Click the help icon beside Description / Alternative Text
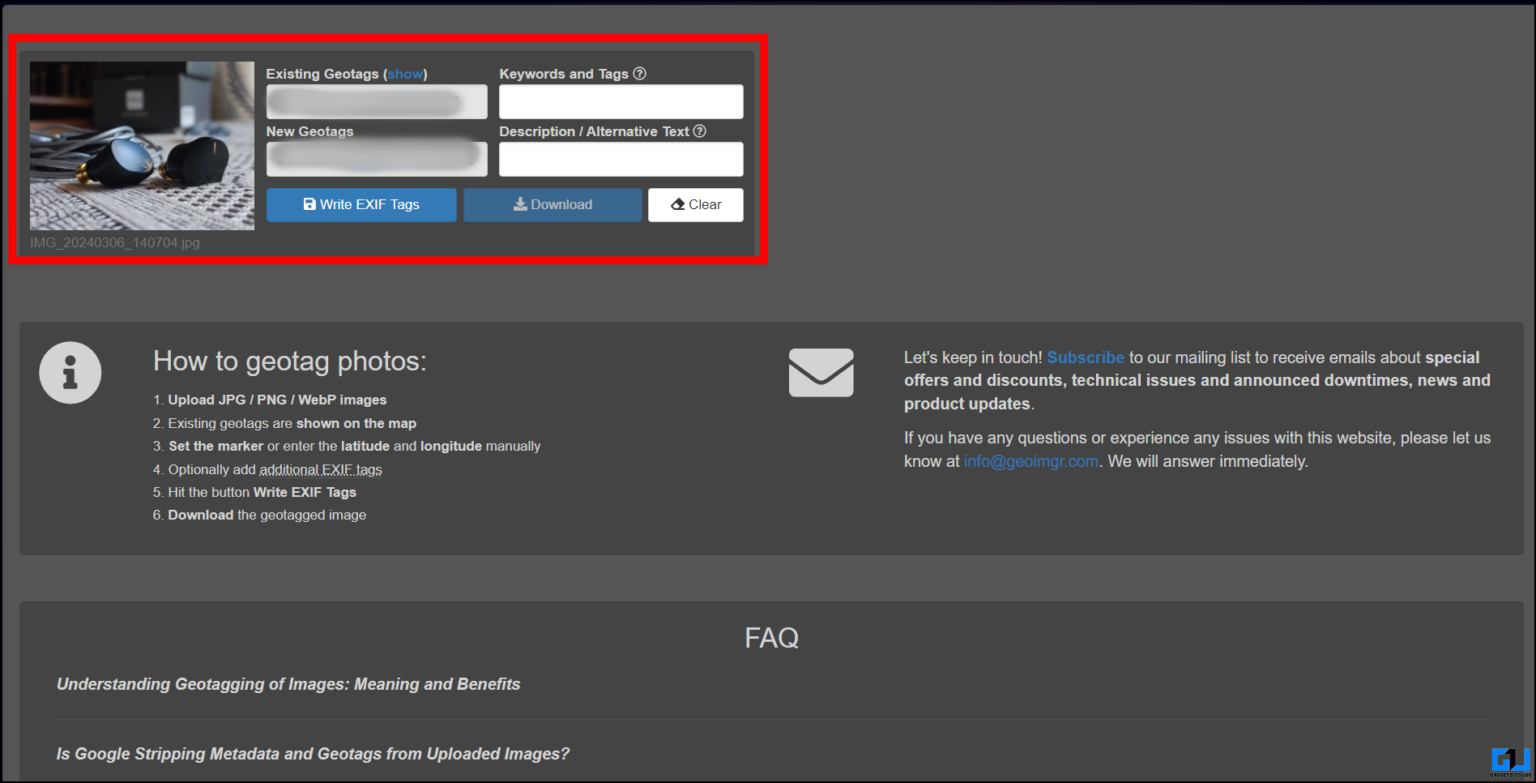Screen dimensions: 1536x783 [700, 131]
